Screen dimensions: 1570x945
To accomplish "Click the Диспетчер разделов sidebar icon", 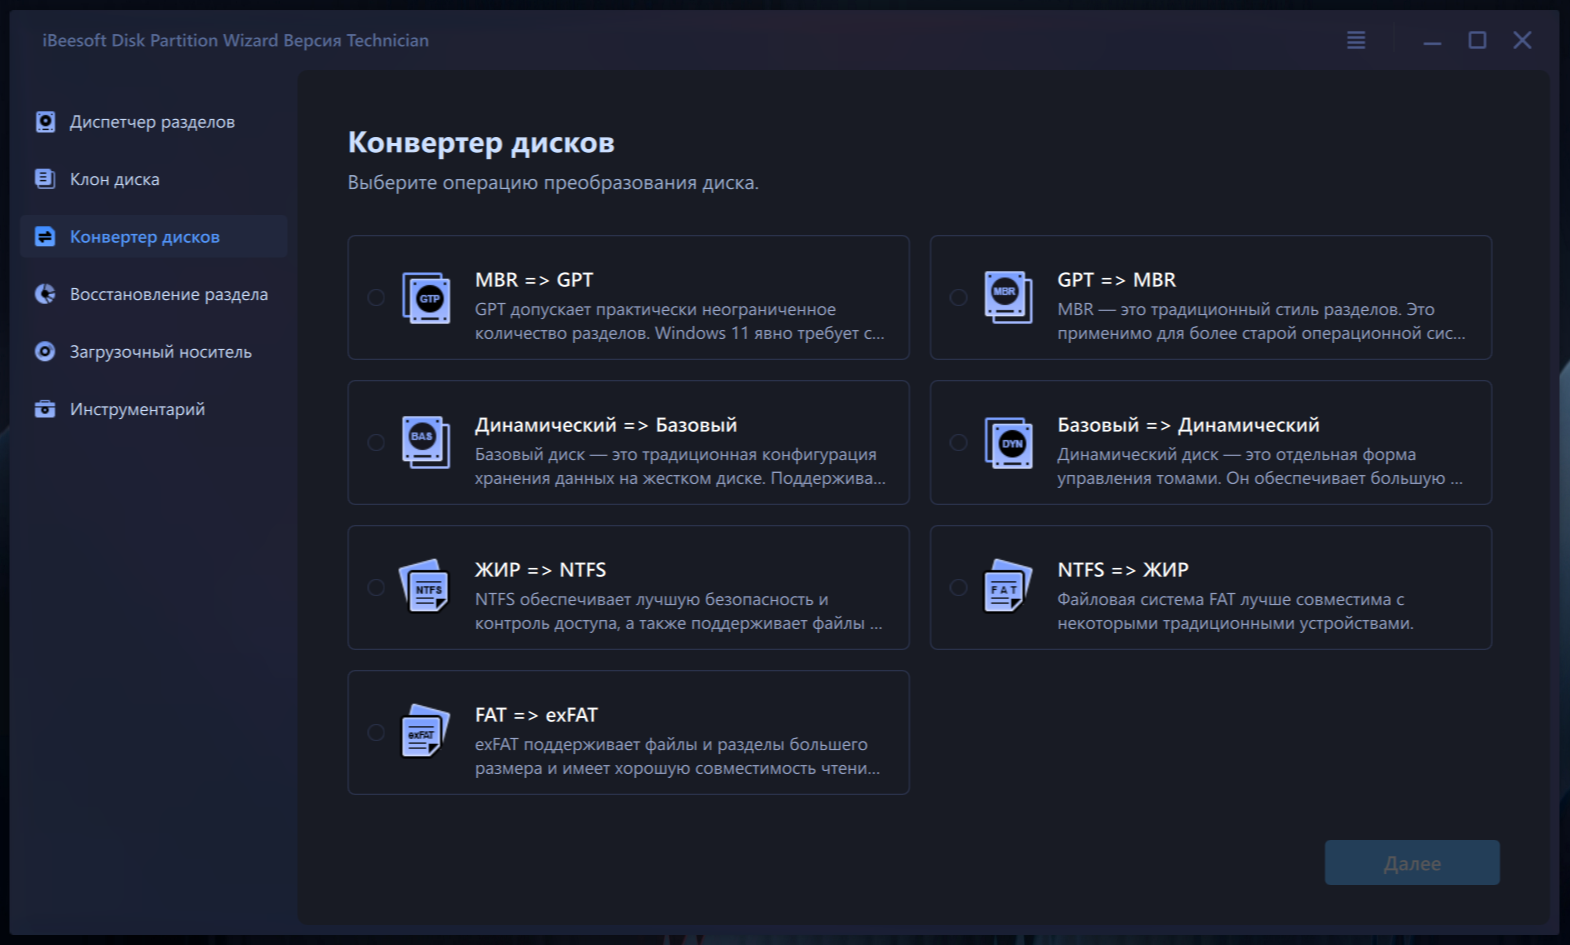I will pos(45,122).
